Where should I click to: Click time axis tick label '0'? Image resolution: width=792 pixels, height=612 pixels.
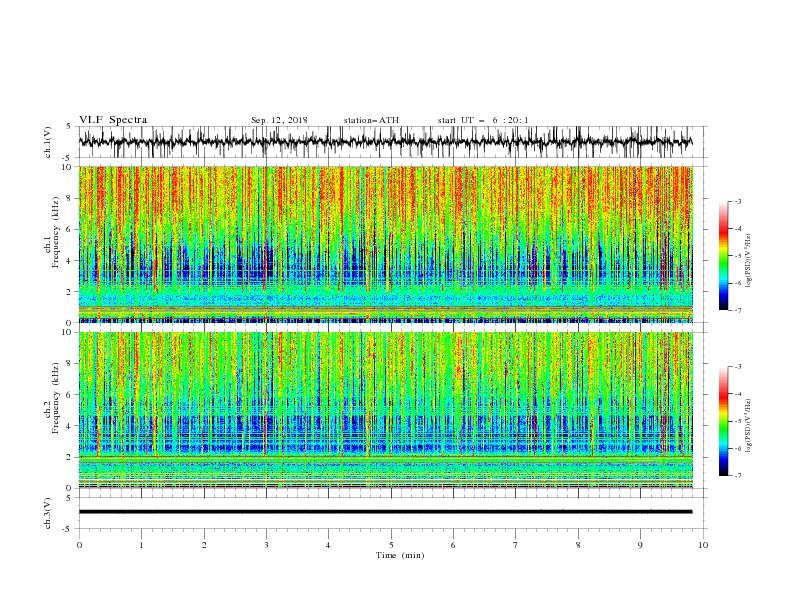[79, 545]
